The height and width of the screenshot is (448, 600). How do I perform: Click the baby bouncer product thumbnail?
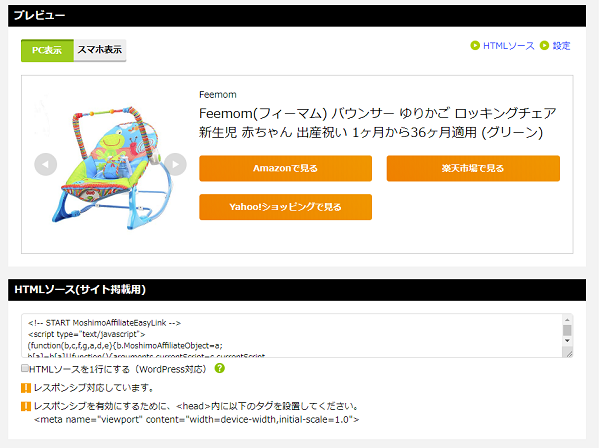coord(111,168)
